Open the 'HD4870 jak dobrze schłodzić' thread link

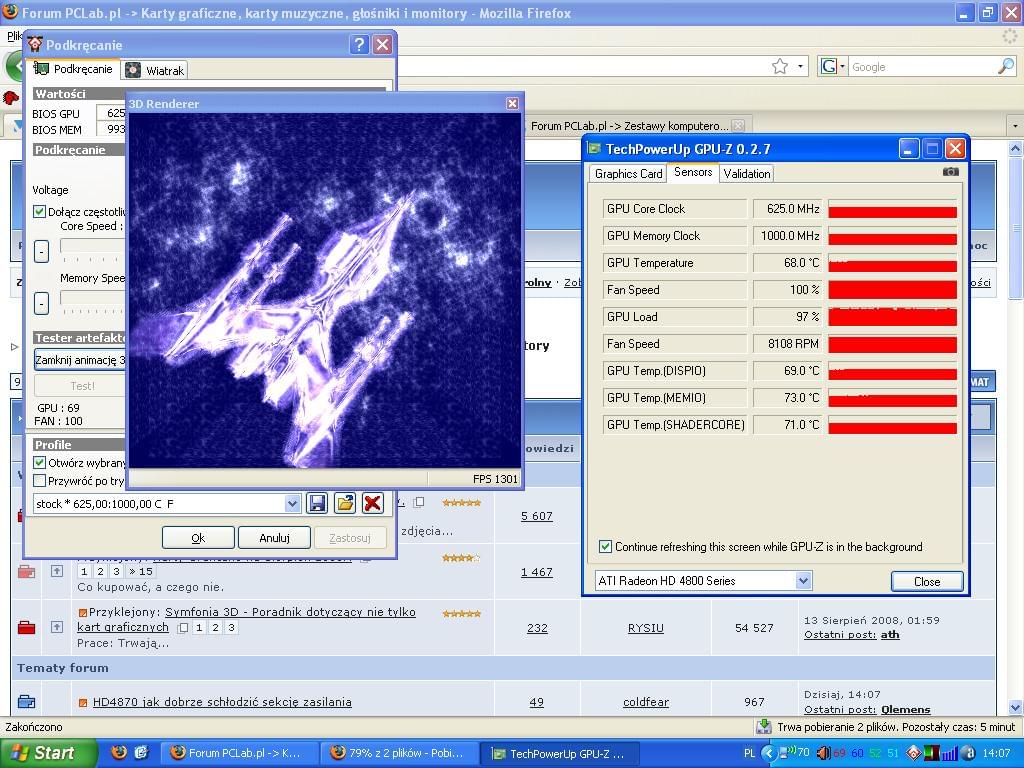(x=222, y=702)
